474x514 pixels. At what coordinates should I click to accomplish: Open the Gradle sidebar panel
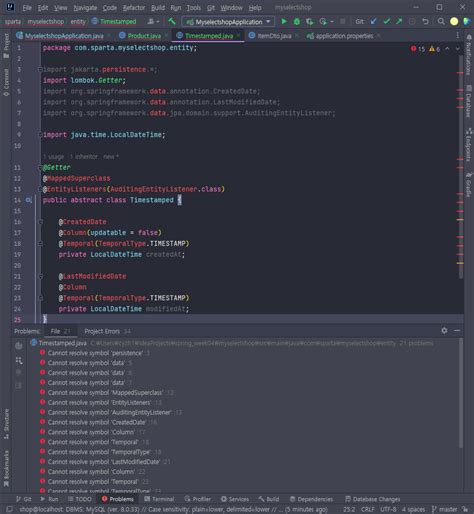click(468, 185)
